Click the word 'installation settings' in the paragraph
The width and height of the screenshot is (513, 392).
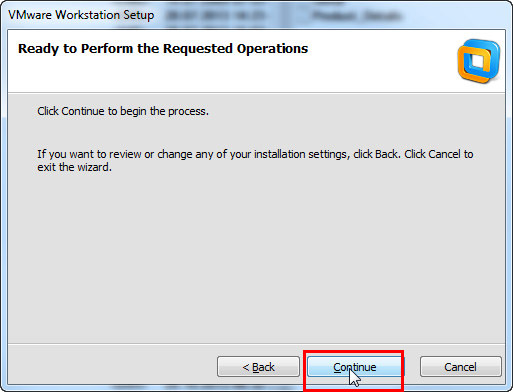pos(300,154)
